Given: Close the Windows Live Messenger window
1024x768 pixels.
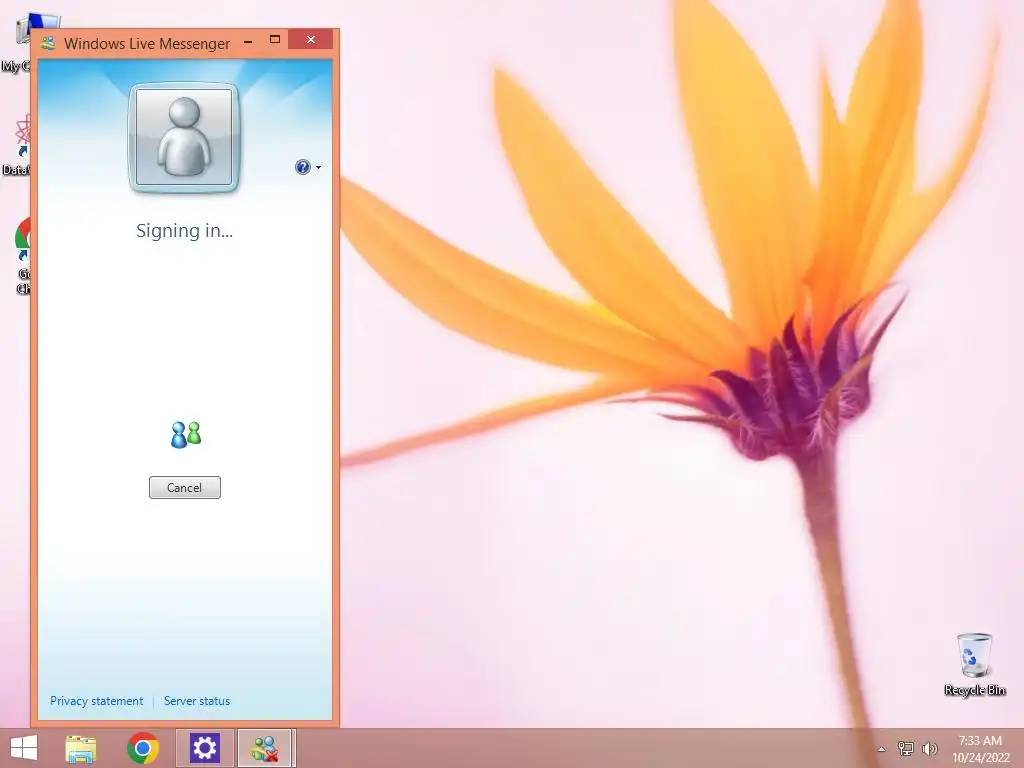Looking at the screenshot, I should (311, 40).
